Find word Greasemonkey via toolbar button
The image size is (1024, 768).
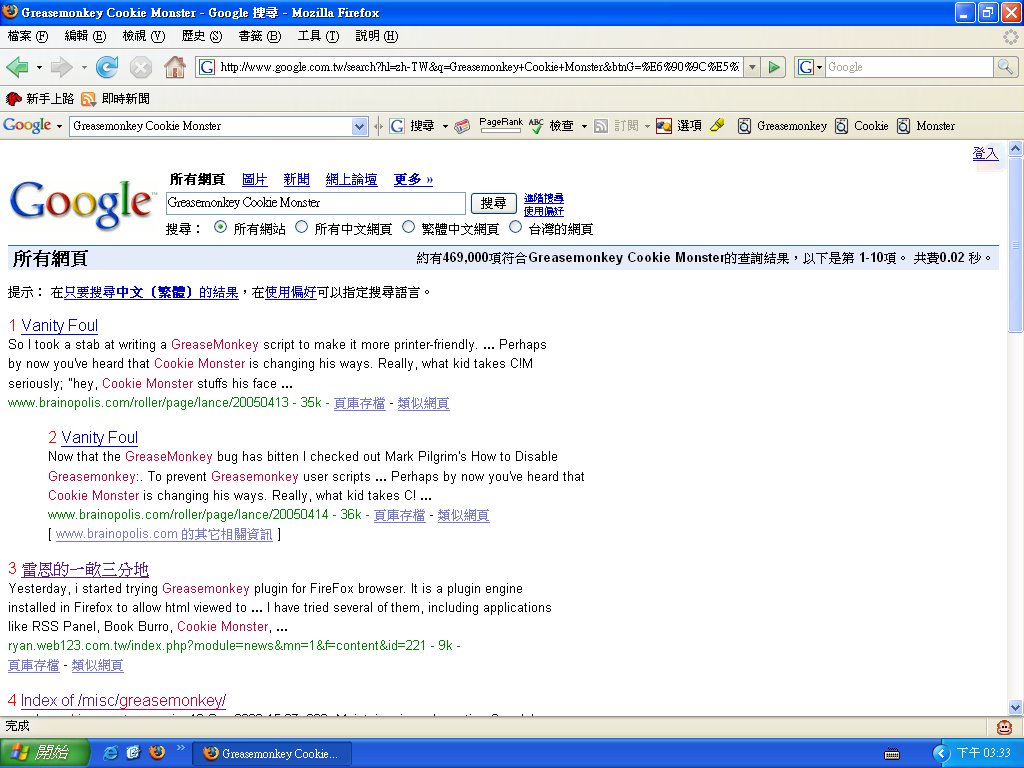[782, 126]
